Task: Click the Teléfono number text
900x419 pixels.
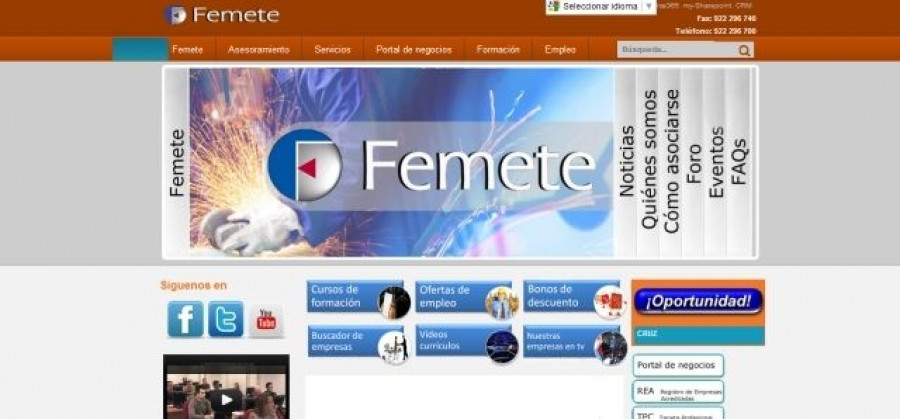Action: [716, 31]
